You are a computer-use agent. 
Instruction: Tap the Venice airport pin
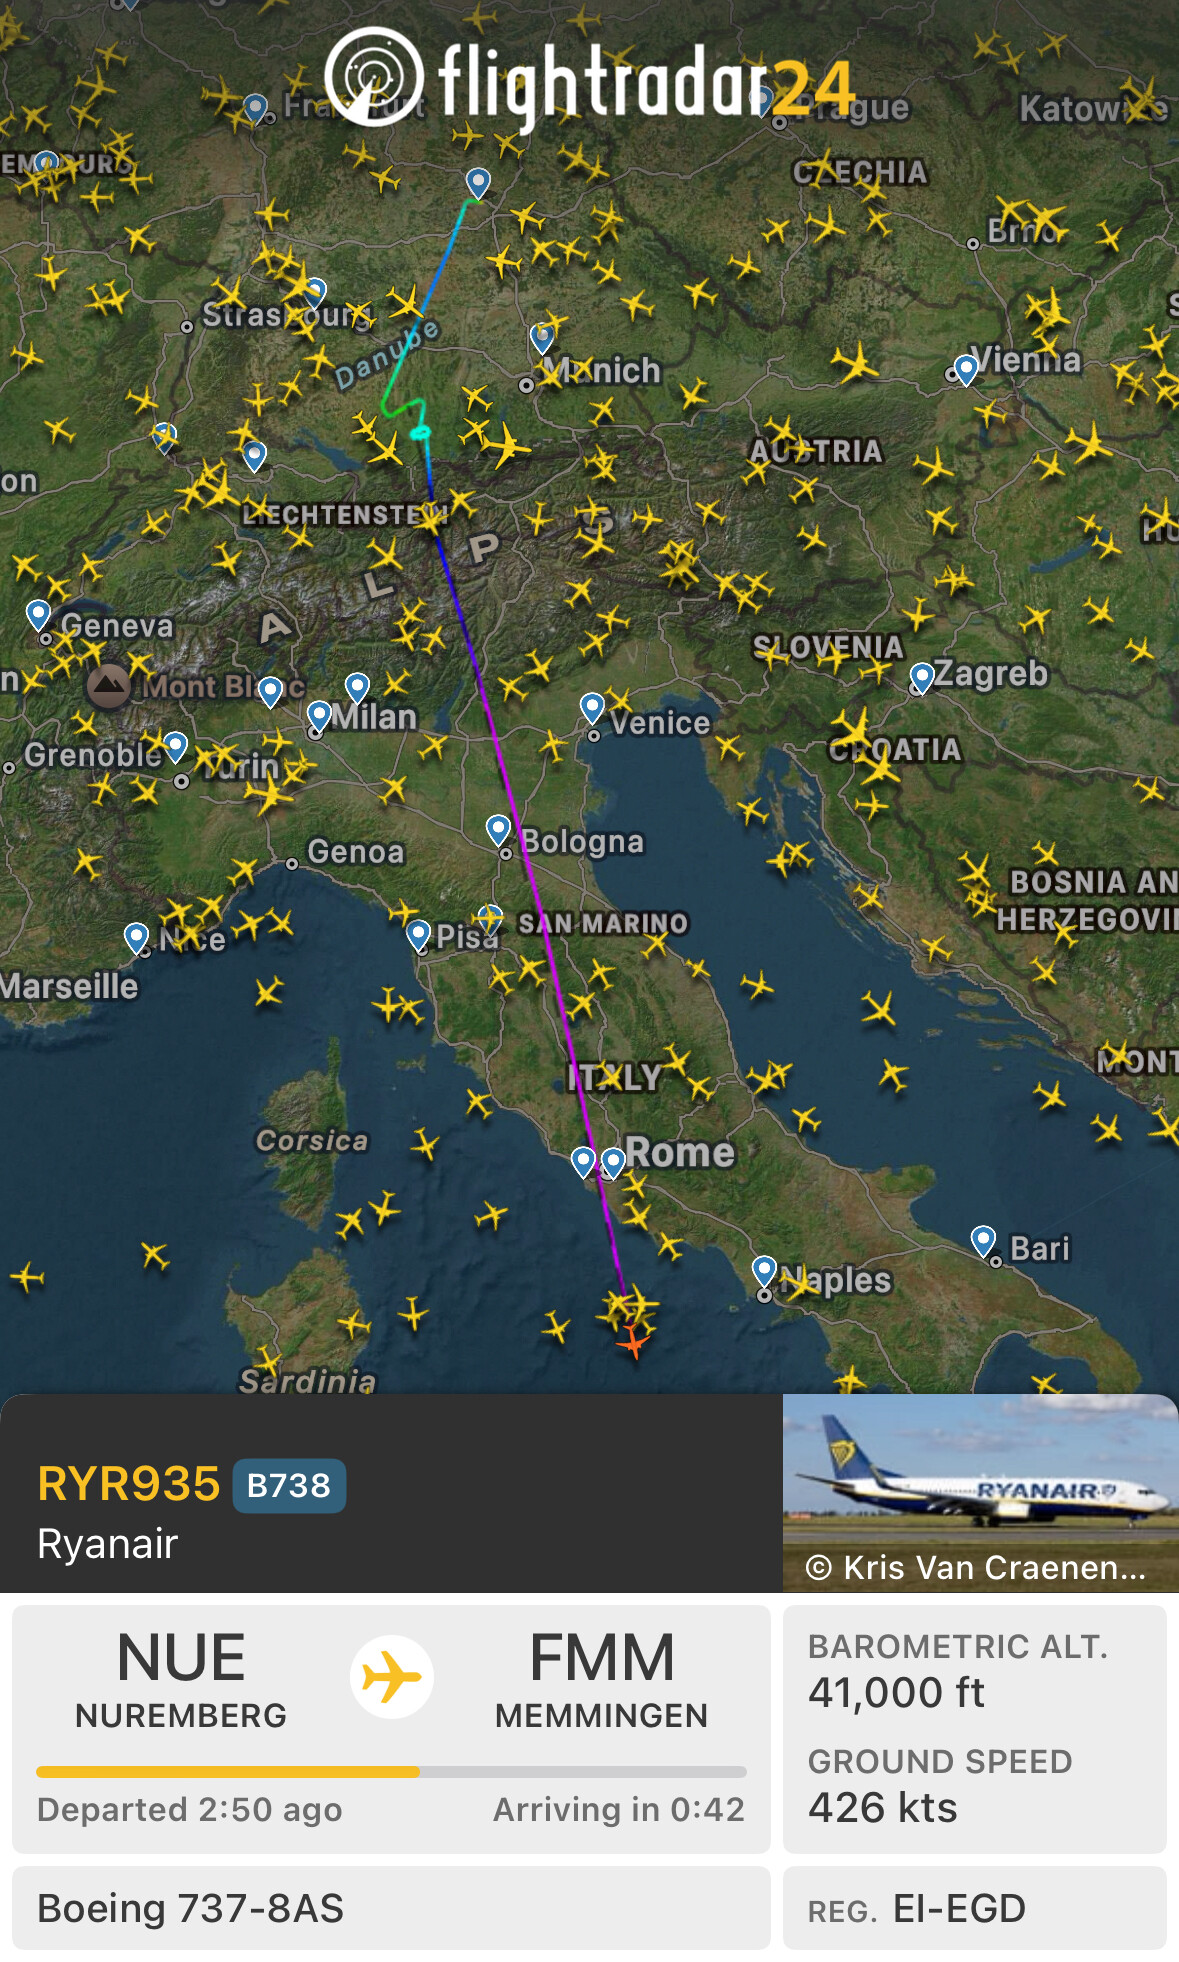pyautogui.click(x=592, y=708)
